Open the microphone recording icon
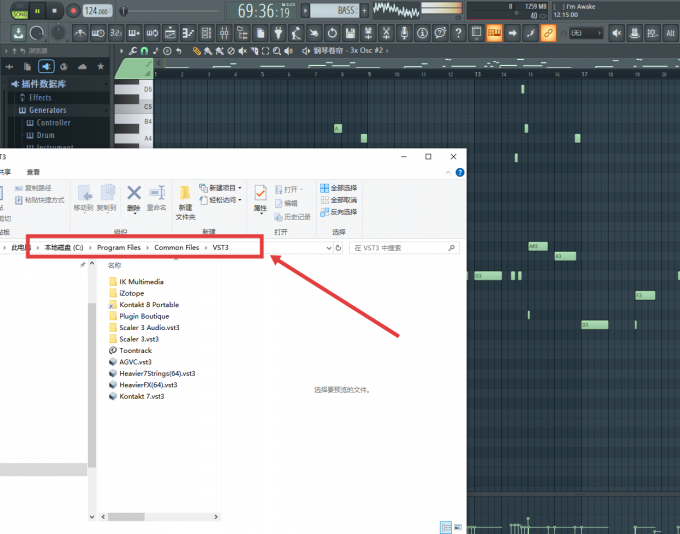The height and width of the screenshot is (534, 680). 404,33
